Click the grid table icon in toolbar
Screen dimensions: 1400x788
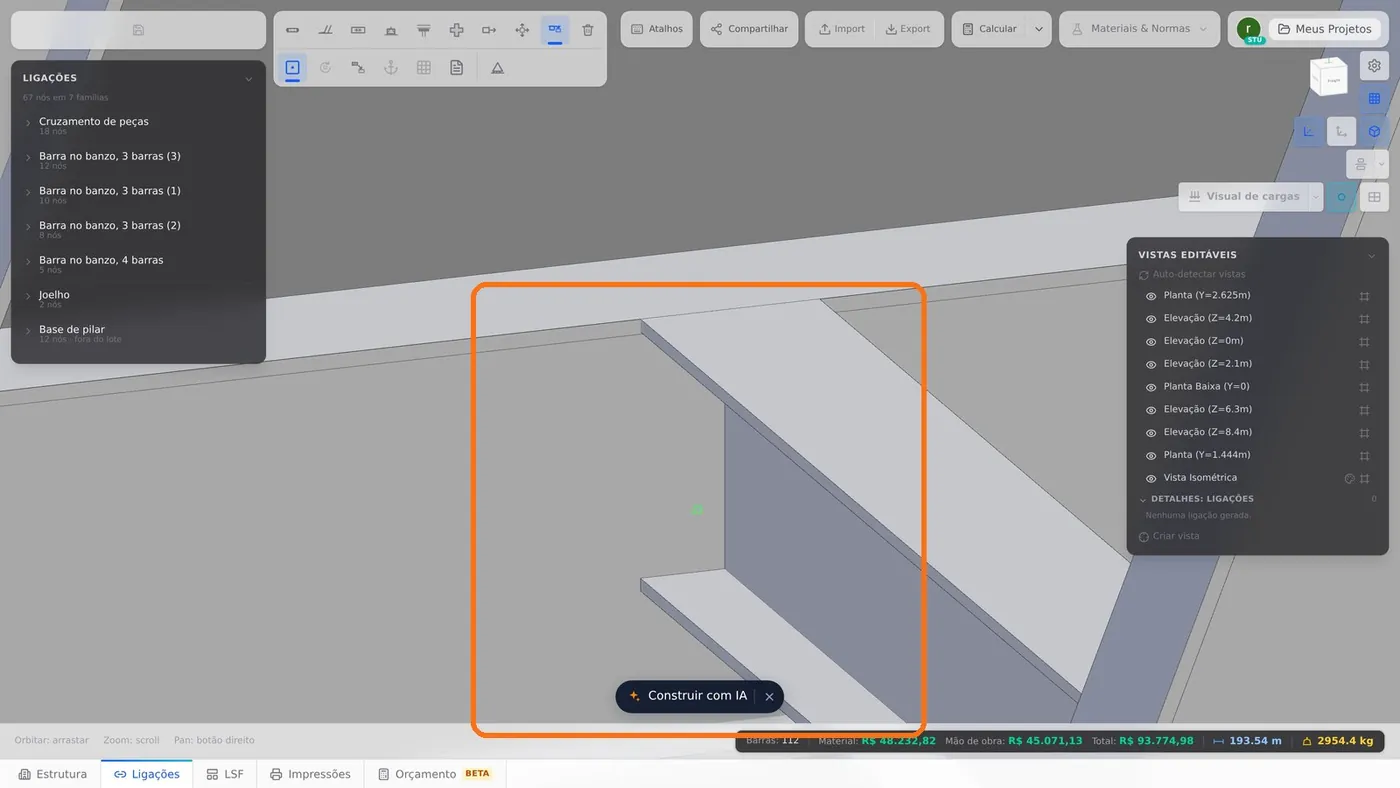point(424,67)
